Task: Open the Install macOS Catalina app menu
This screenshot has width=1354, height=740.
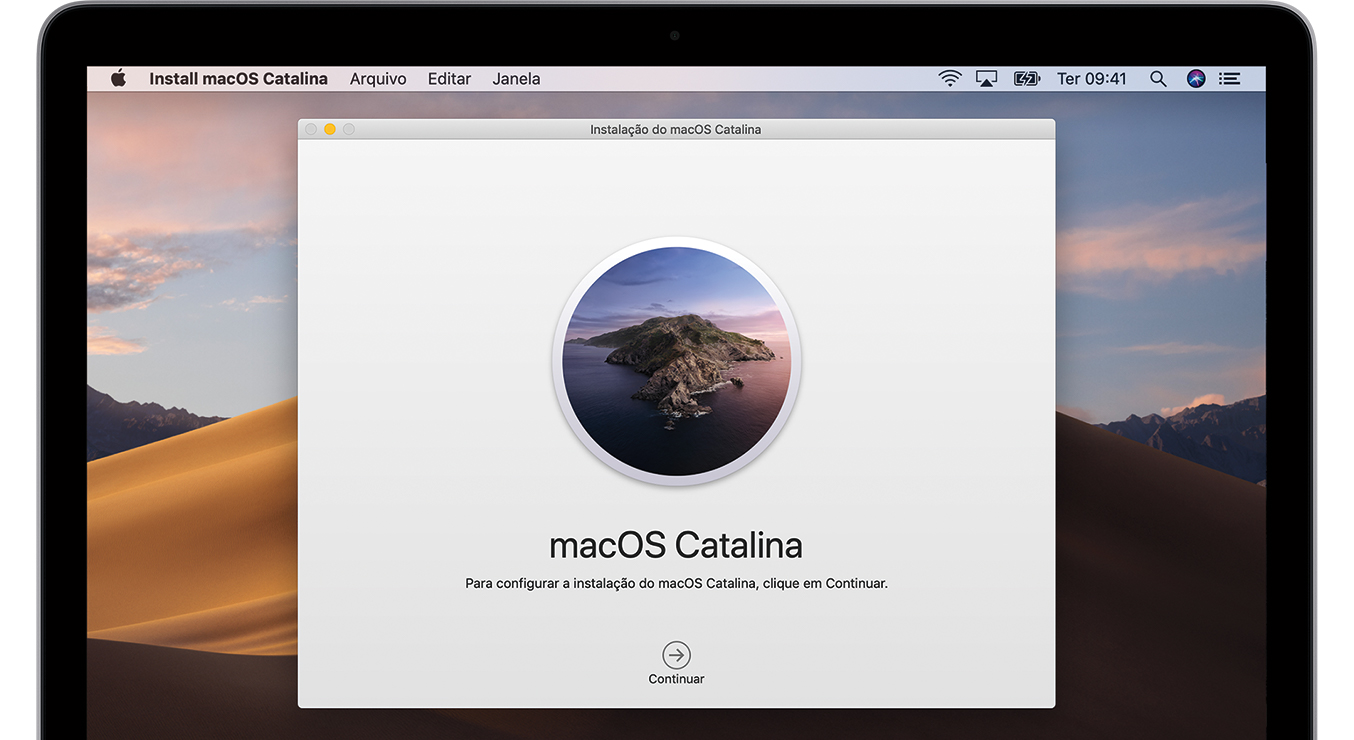Action: pyautogui.click(x=238, y=79)
